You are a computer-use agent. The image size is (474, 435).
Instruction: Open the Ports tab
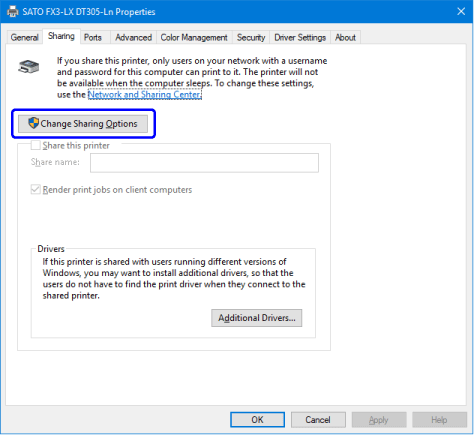93,37
